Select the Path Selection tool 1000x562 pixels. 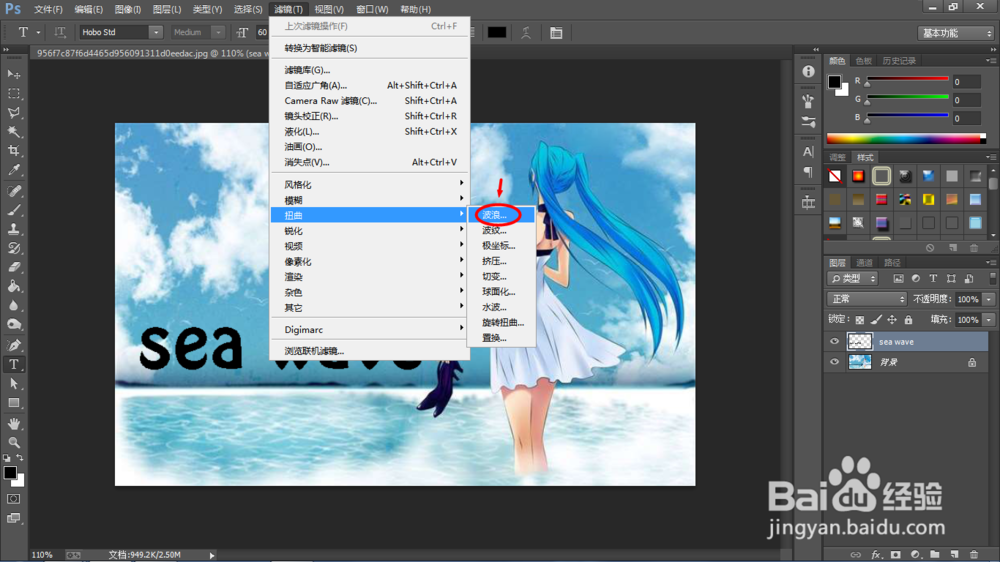(x=13, y=383)
